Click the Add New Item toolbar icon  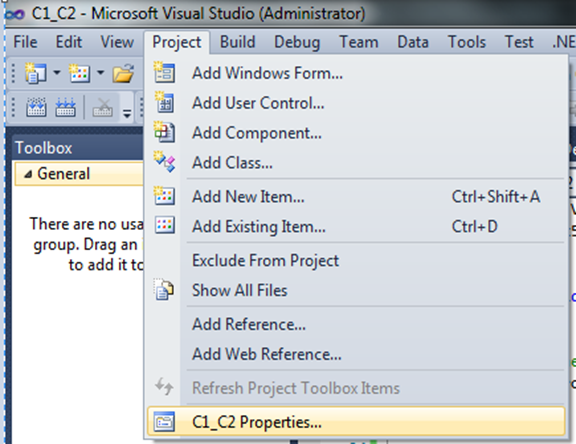pos(80,73)
